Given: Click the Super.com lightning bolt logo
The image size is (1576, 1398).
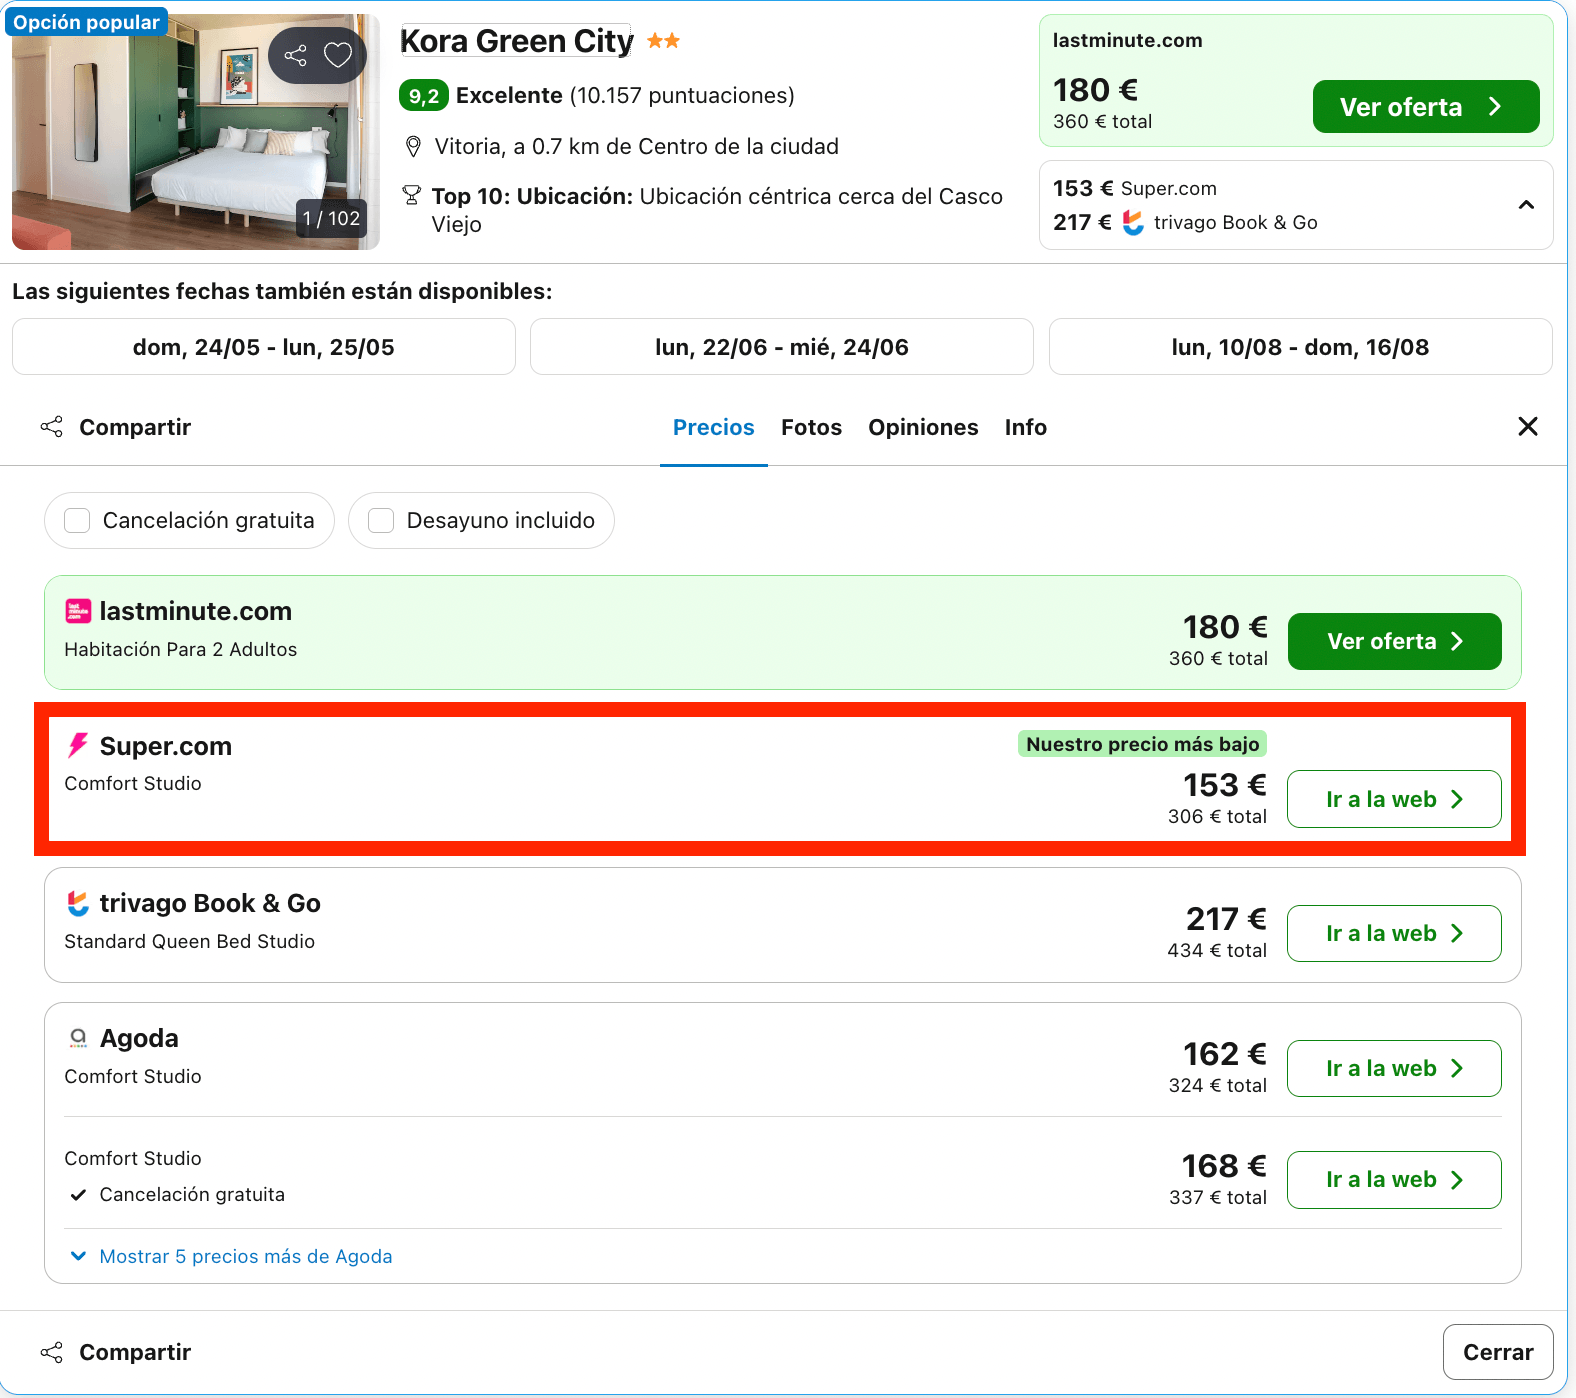Looking at the screenshot, I should 77,745.
